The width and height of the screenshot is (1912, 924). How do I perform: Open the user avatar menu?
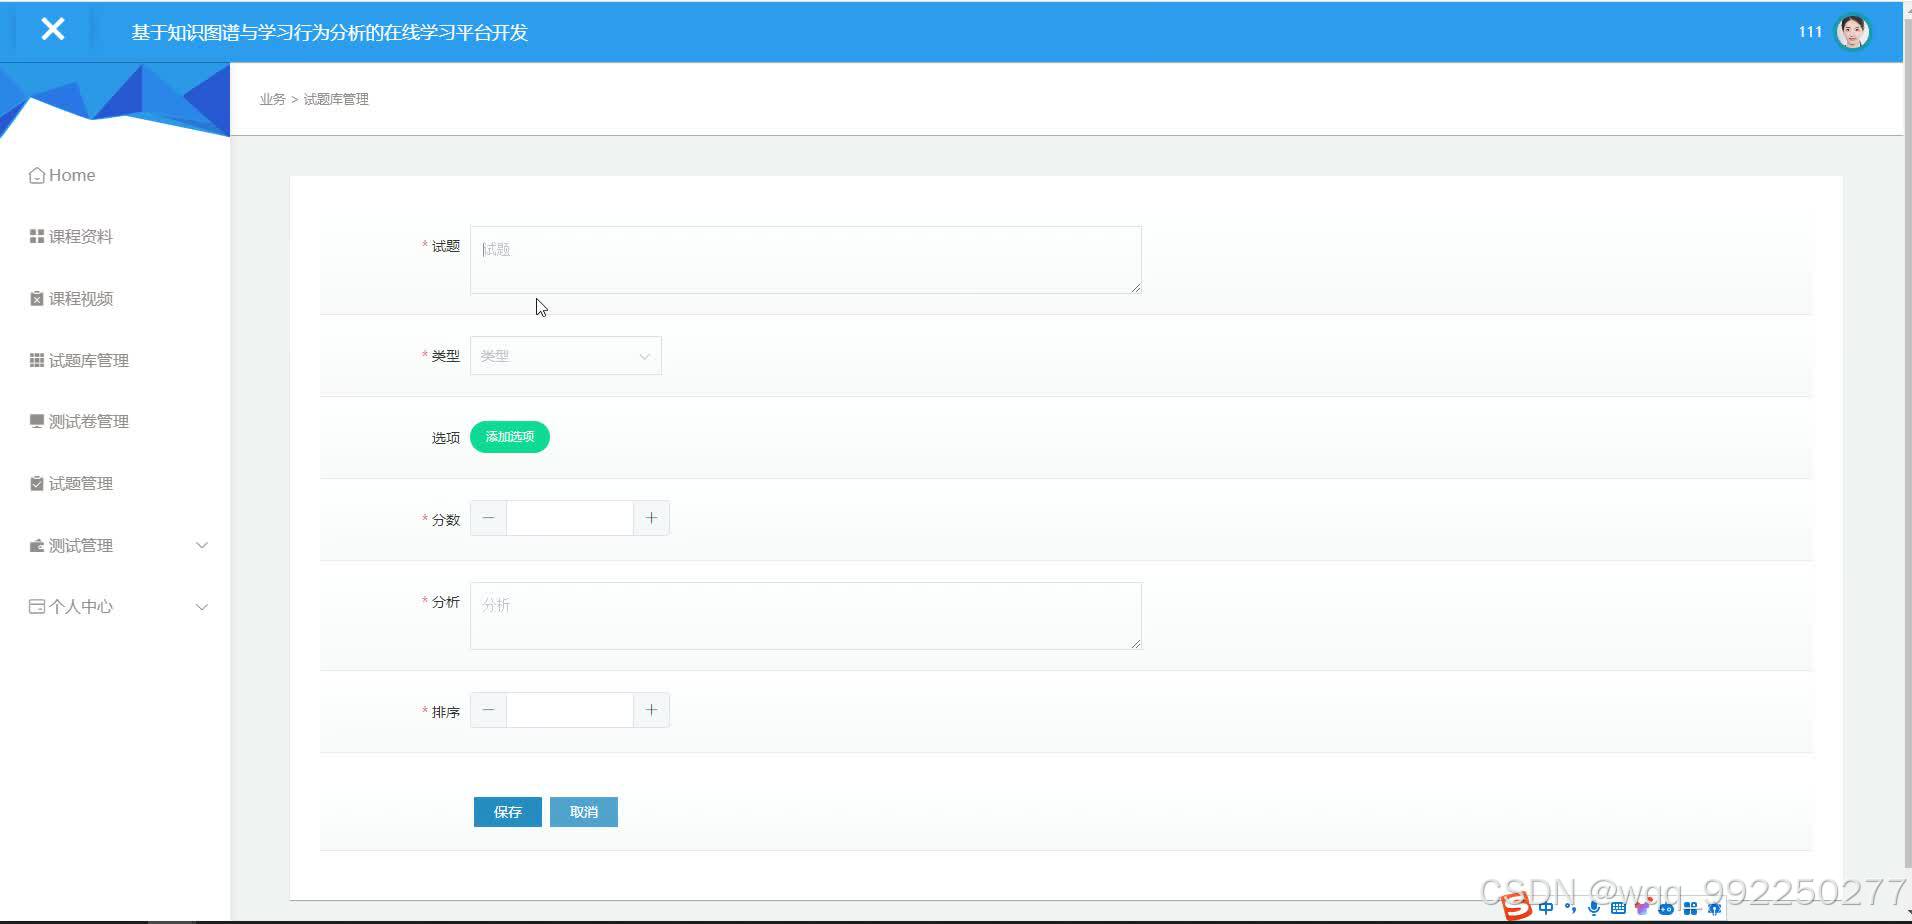coord(1853,32)
